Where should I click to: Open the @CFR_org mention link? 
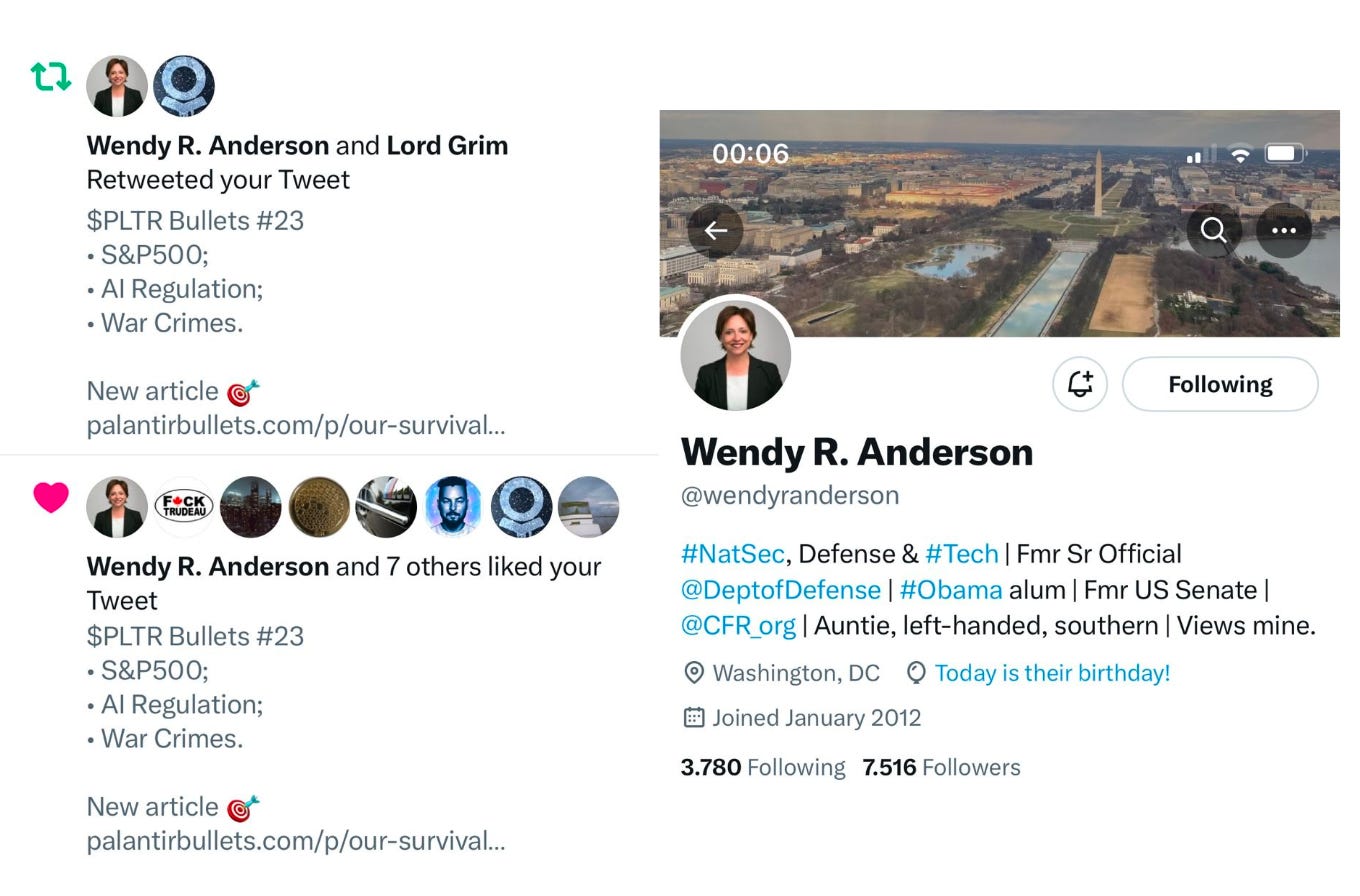(738, 626)
